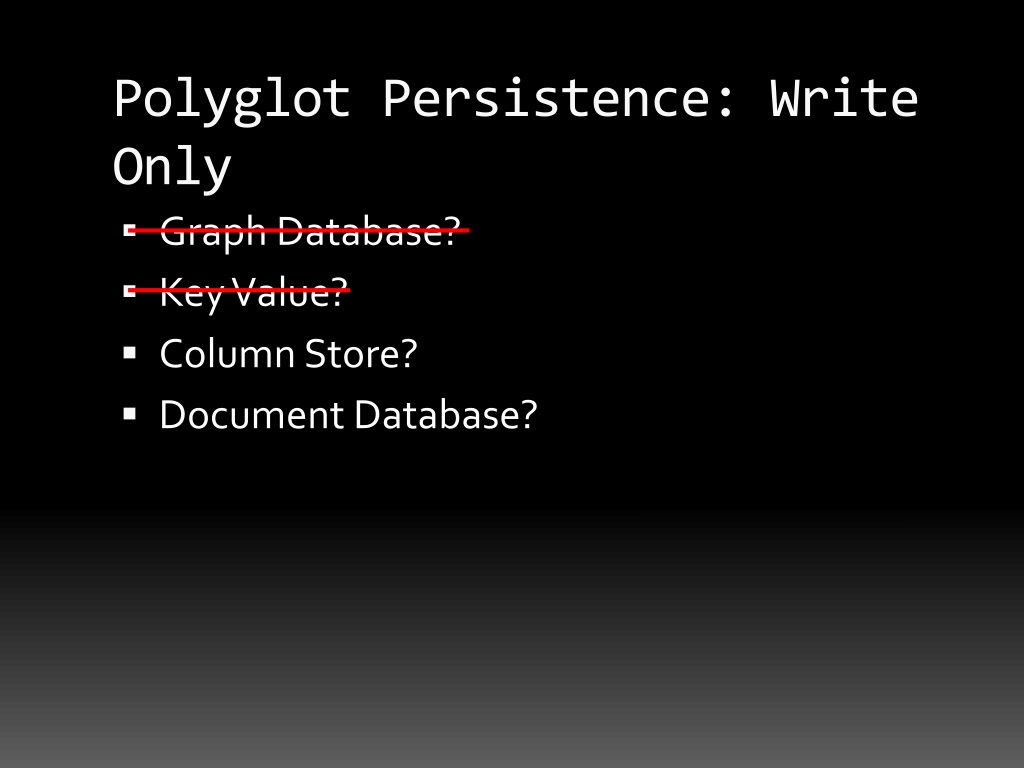Click the word Key in the crossed-out bullet

[x=192, y=294]
